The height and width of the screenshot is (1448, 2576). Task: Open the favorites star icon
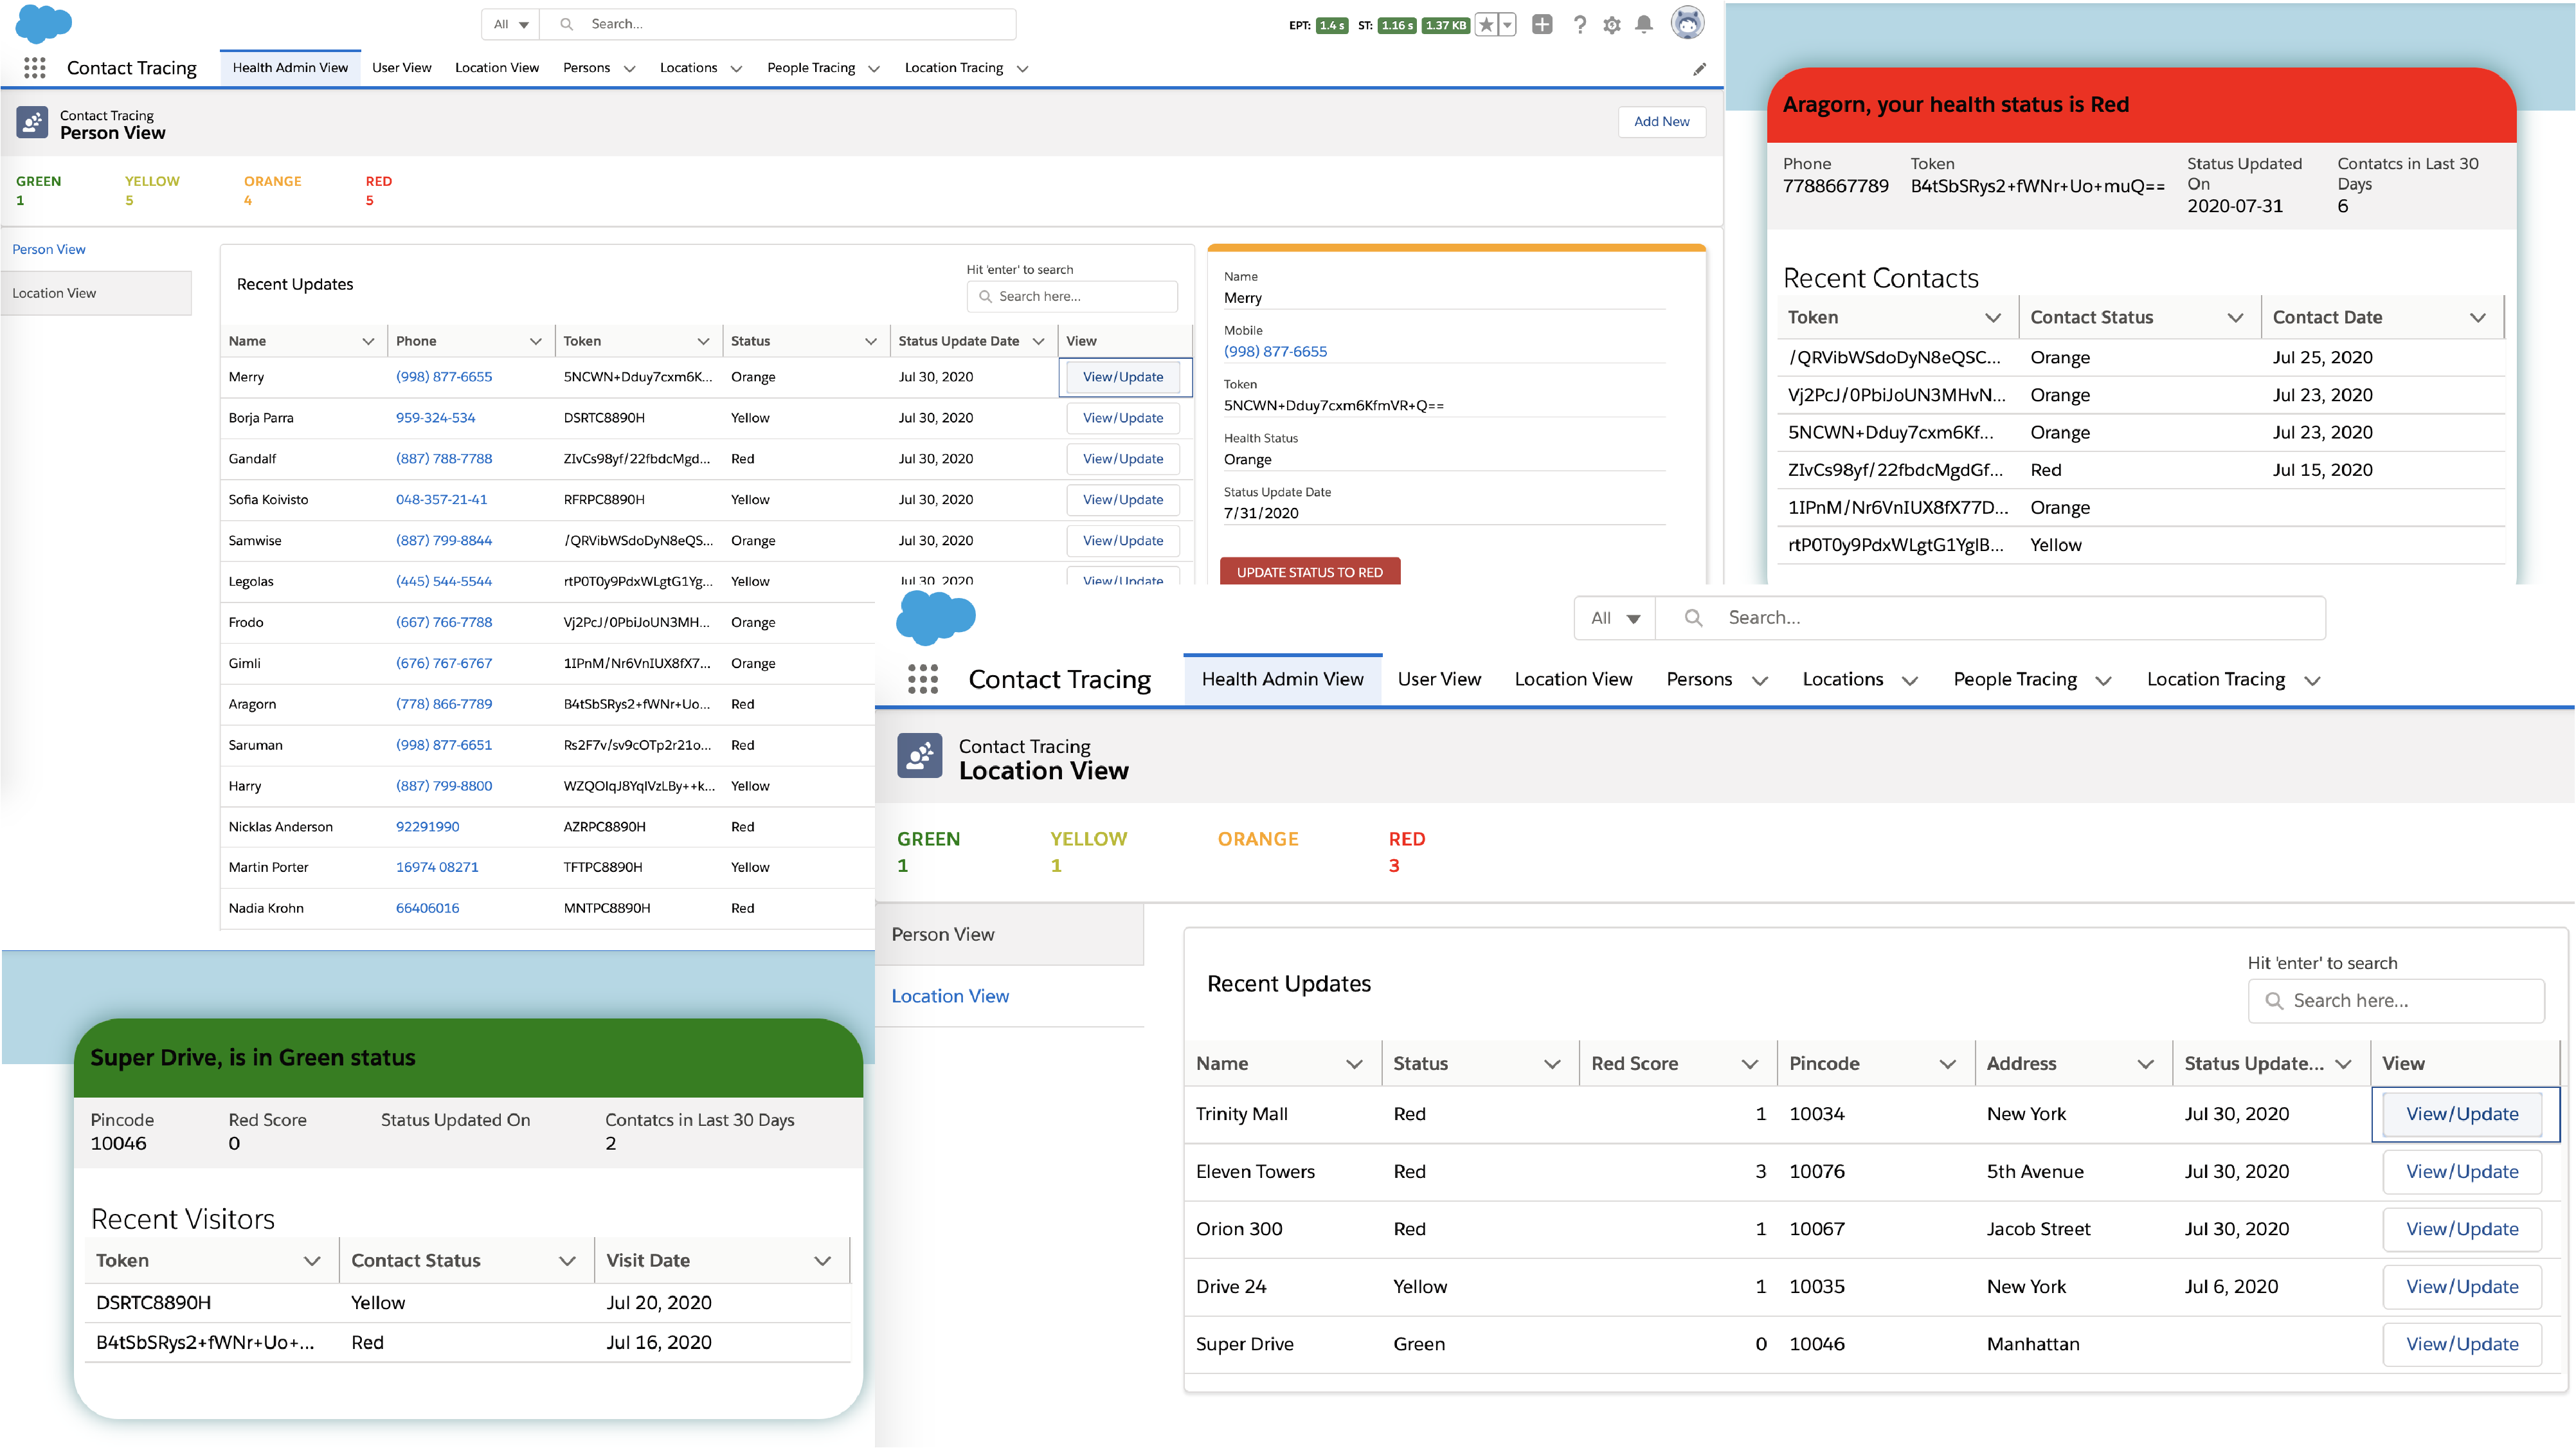(x=1487, y=25)
